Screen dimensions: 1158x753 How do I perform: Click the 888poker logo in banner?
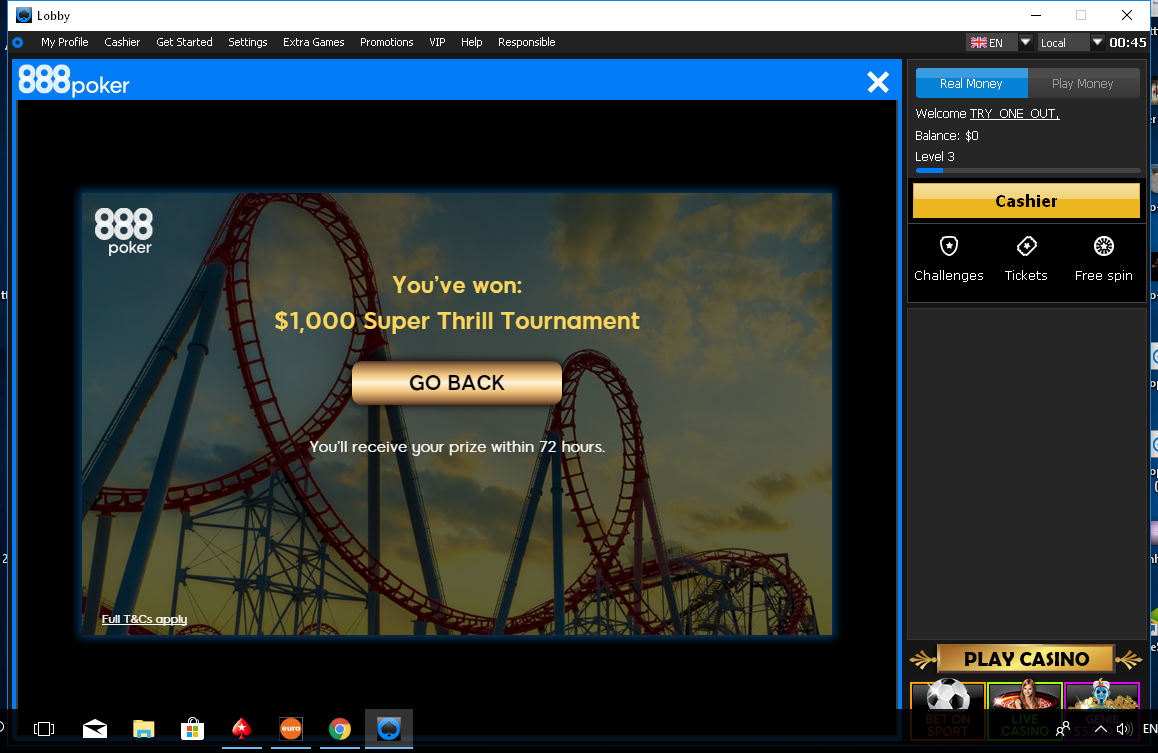coord(124,231)
